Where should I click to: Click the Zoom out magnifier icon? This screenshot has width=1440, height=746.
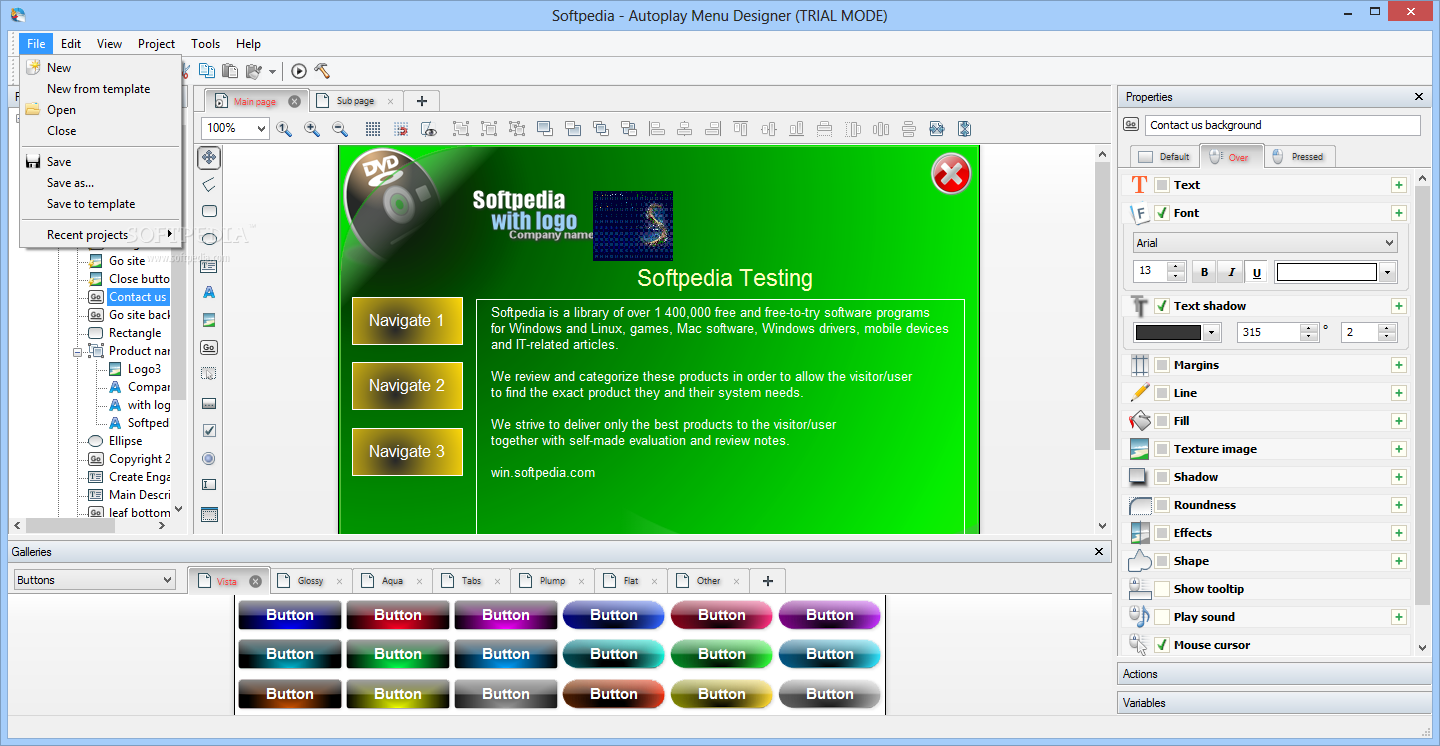tap(340, 129)
